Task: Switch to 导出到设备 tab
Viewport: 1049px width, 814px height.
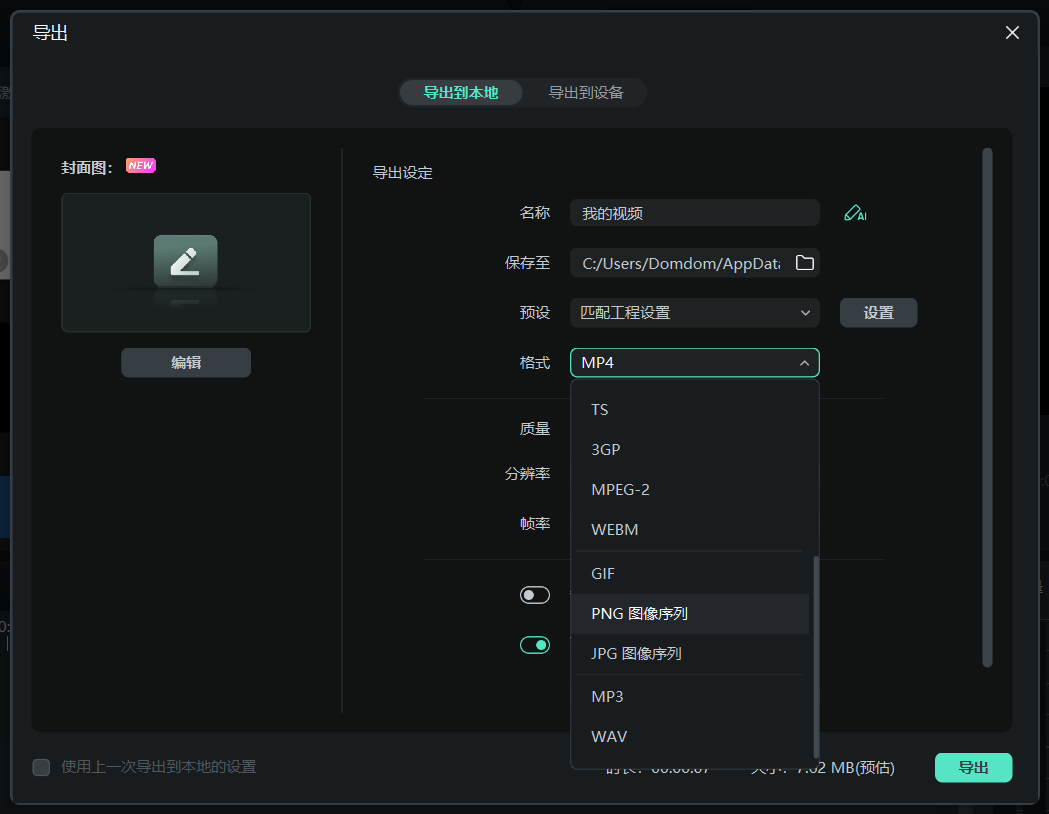Action: (586, 92)
